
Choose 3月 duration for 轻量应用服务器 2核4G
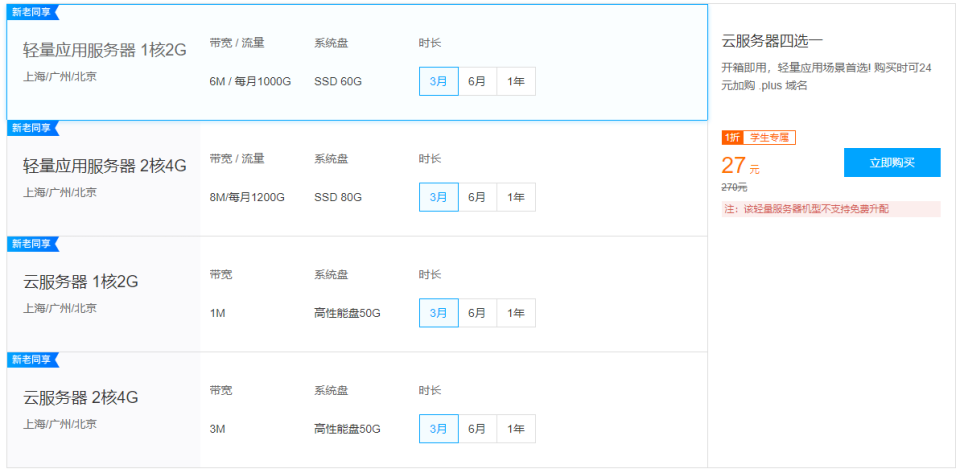439,197
